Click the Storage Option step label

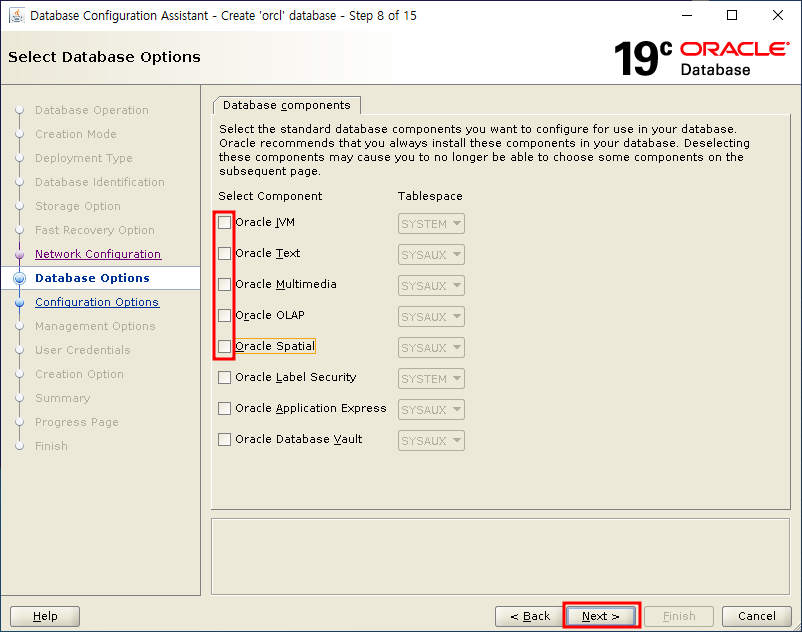[78, 206]
